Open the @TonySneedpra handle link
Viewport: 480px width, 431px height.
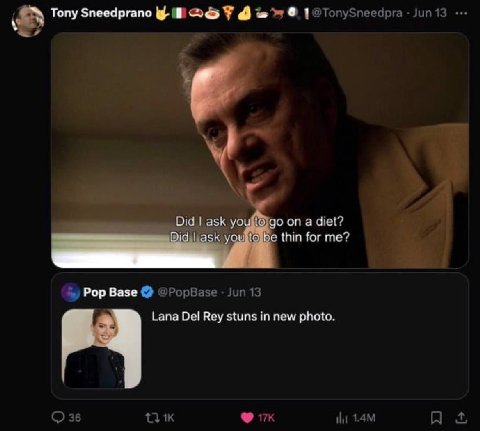pyautogui.click(x=358, y=13)
